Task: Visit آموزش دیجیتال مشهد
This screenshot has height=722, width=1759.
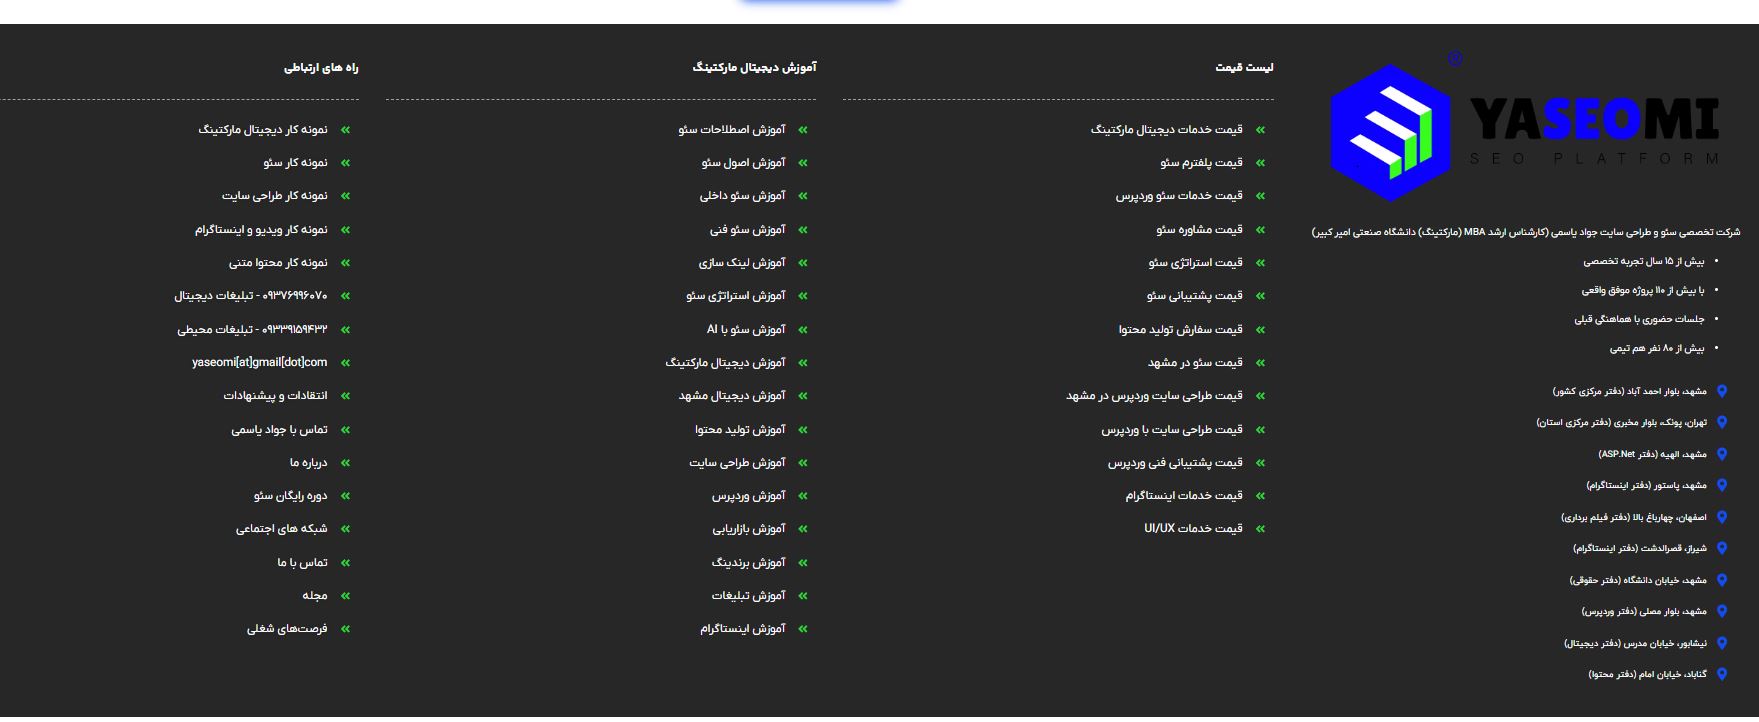Action: click(732, 396)
